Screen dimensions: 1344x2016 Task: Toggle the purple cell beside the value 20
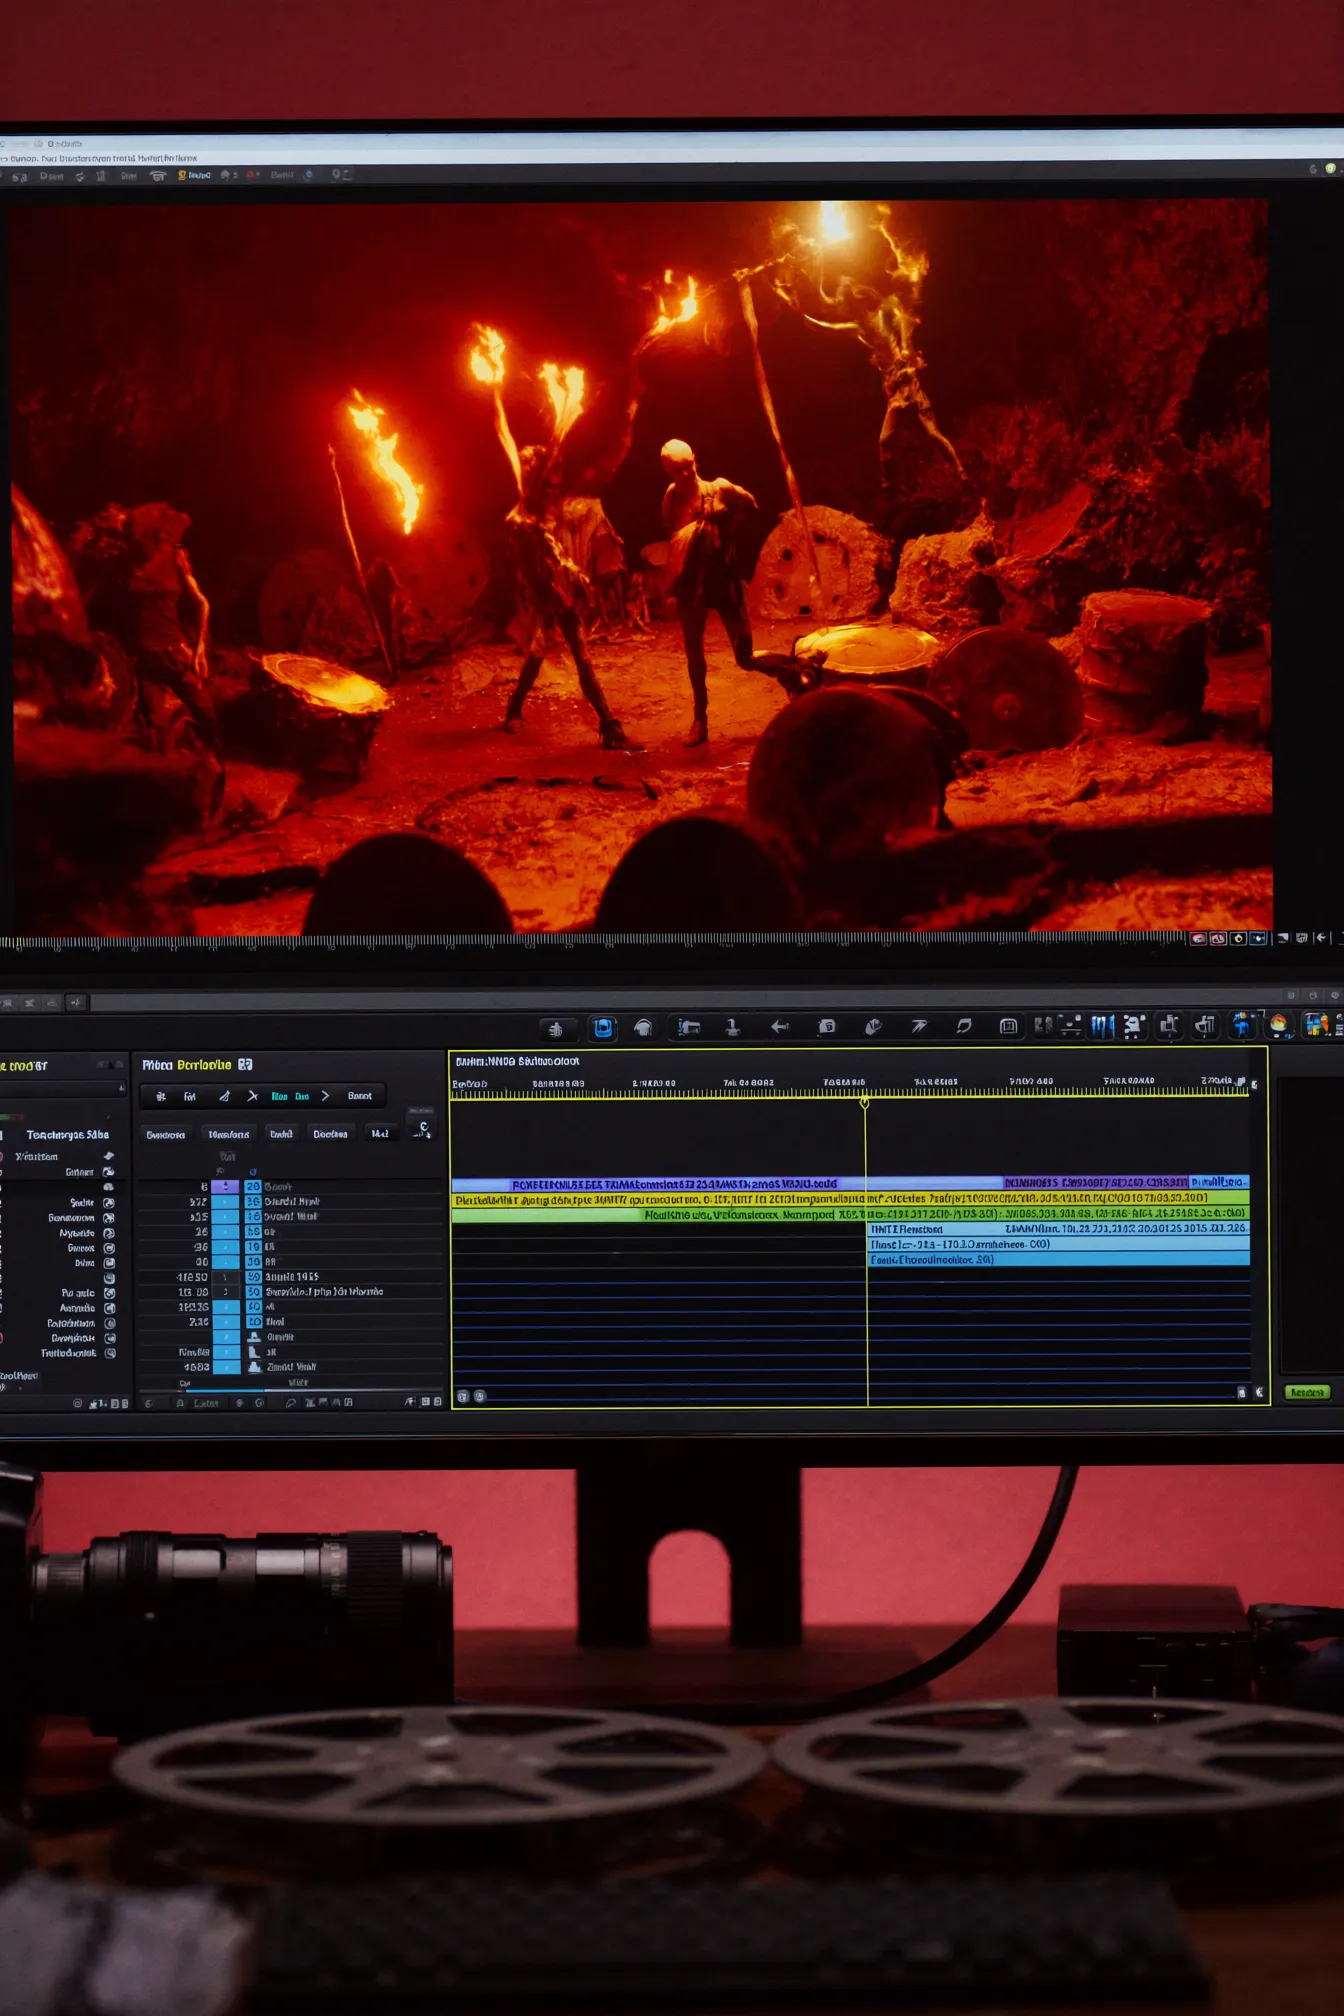[x=226, y=1186]
